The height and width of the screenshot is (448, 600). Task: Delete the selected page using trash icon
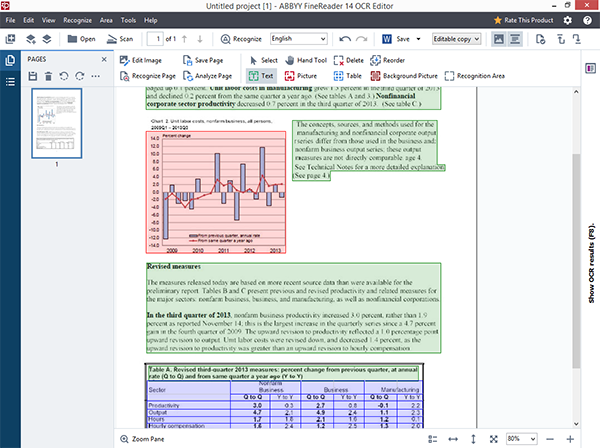point(49,76)
